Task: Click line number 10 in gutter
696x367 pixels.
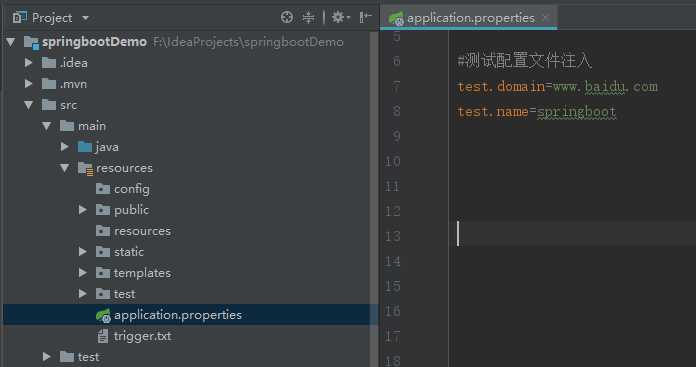Action: pyautogui.click(x=392, y=161)
